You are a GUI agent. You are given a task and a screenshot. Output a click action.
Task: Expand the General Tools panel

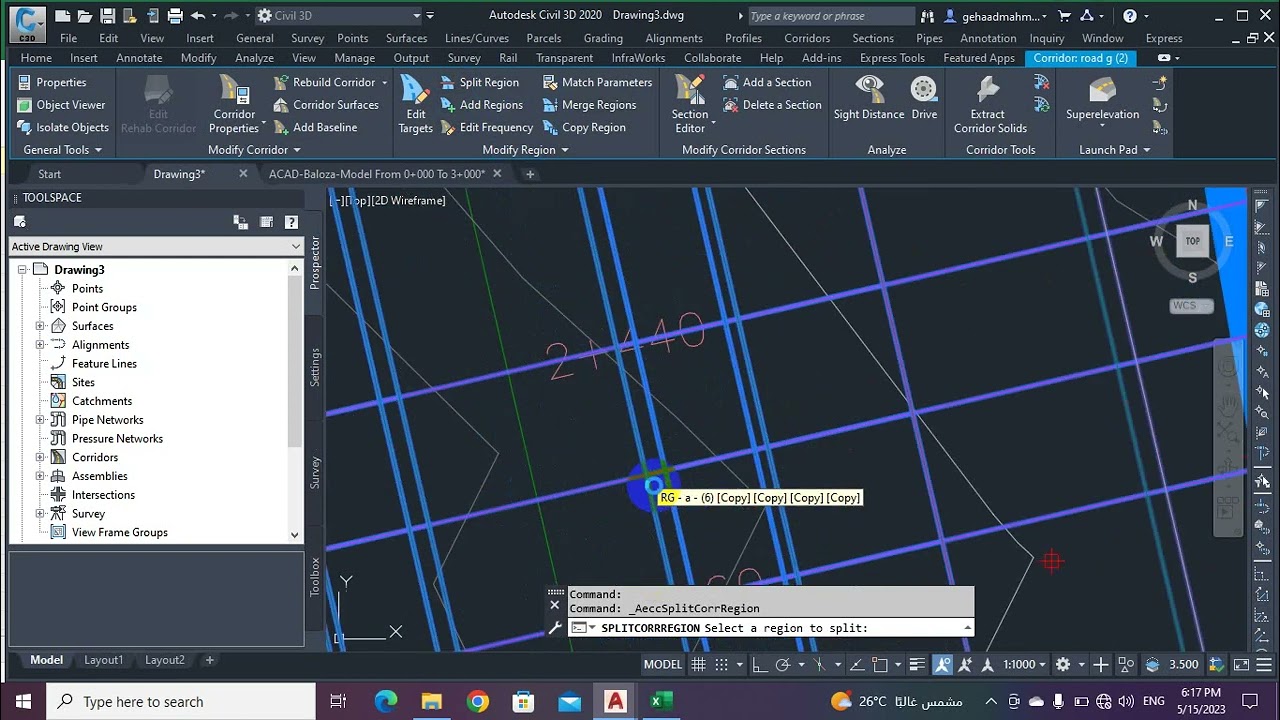62,150
